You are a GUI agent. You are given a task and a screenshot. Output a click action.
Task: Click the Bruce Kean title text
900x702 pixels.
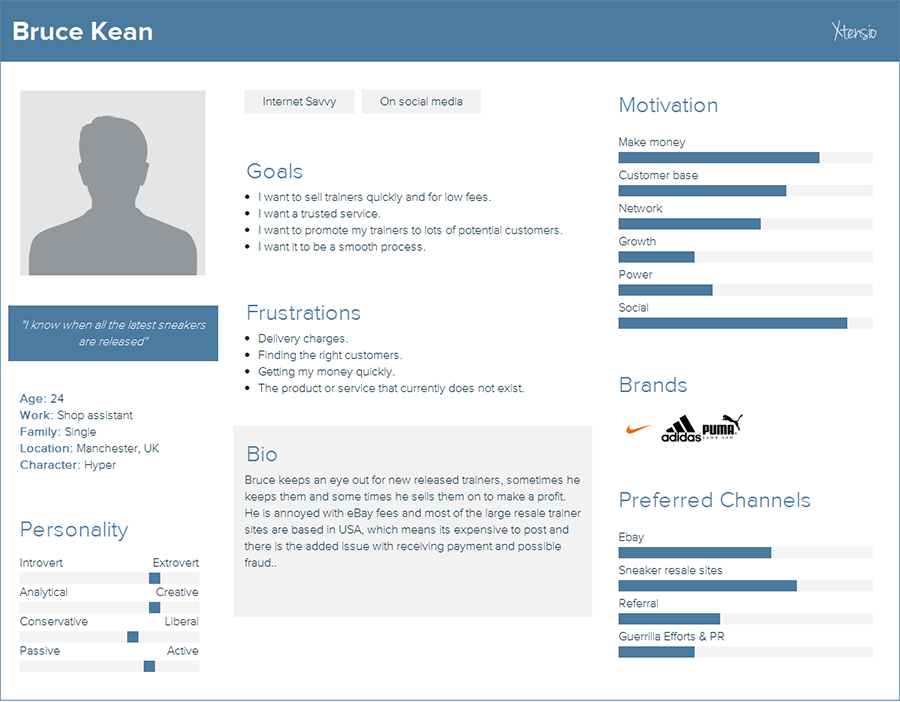pyautogui.click(x=83, y=31)
